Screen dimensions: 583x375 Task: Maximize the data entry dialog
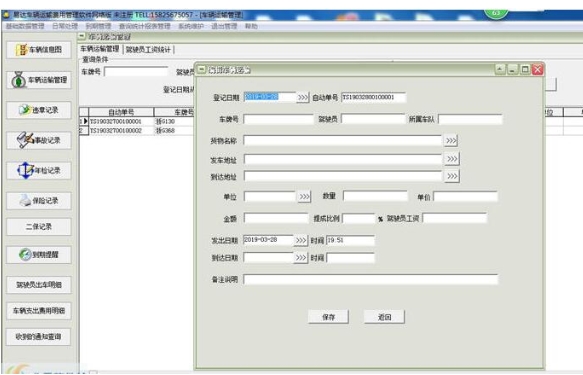[x=525, y=69]
